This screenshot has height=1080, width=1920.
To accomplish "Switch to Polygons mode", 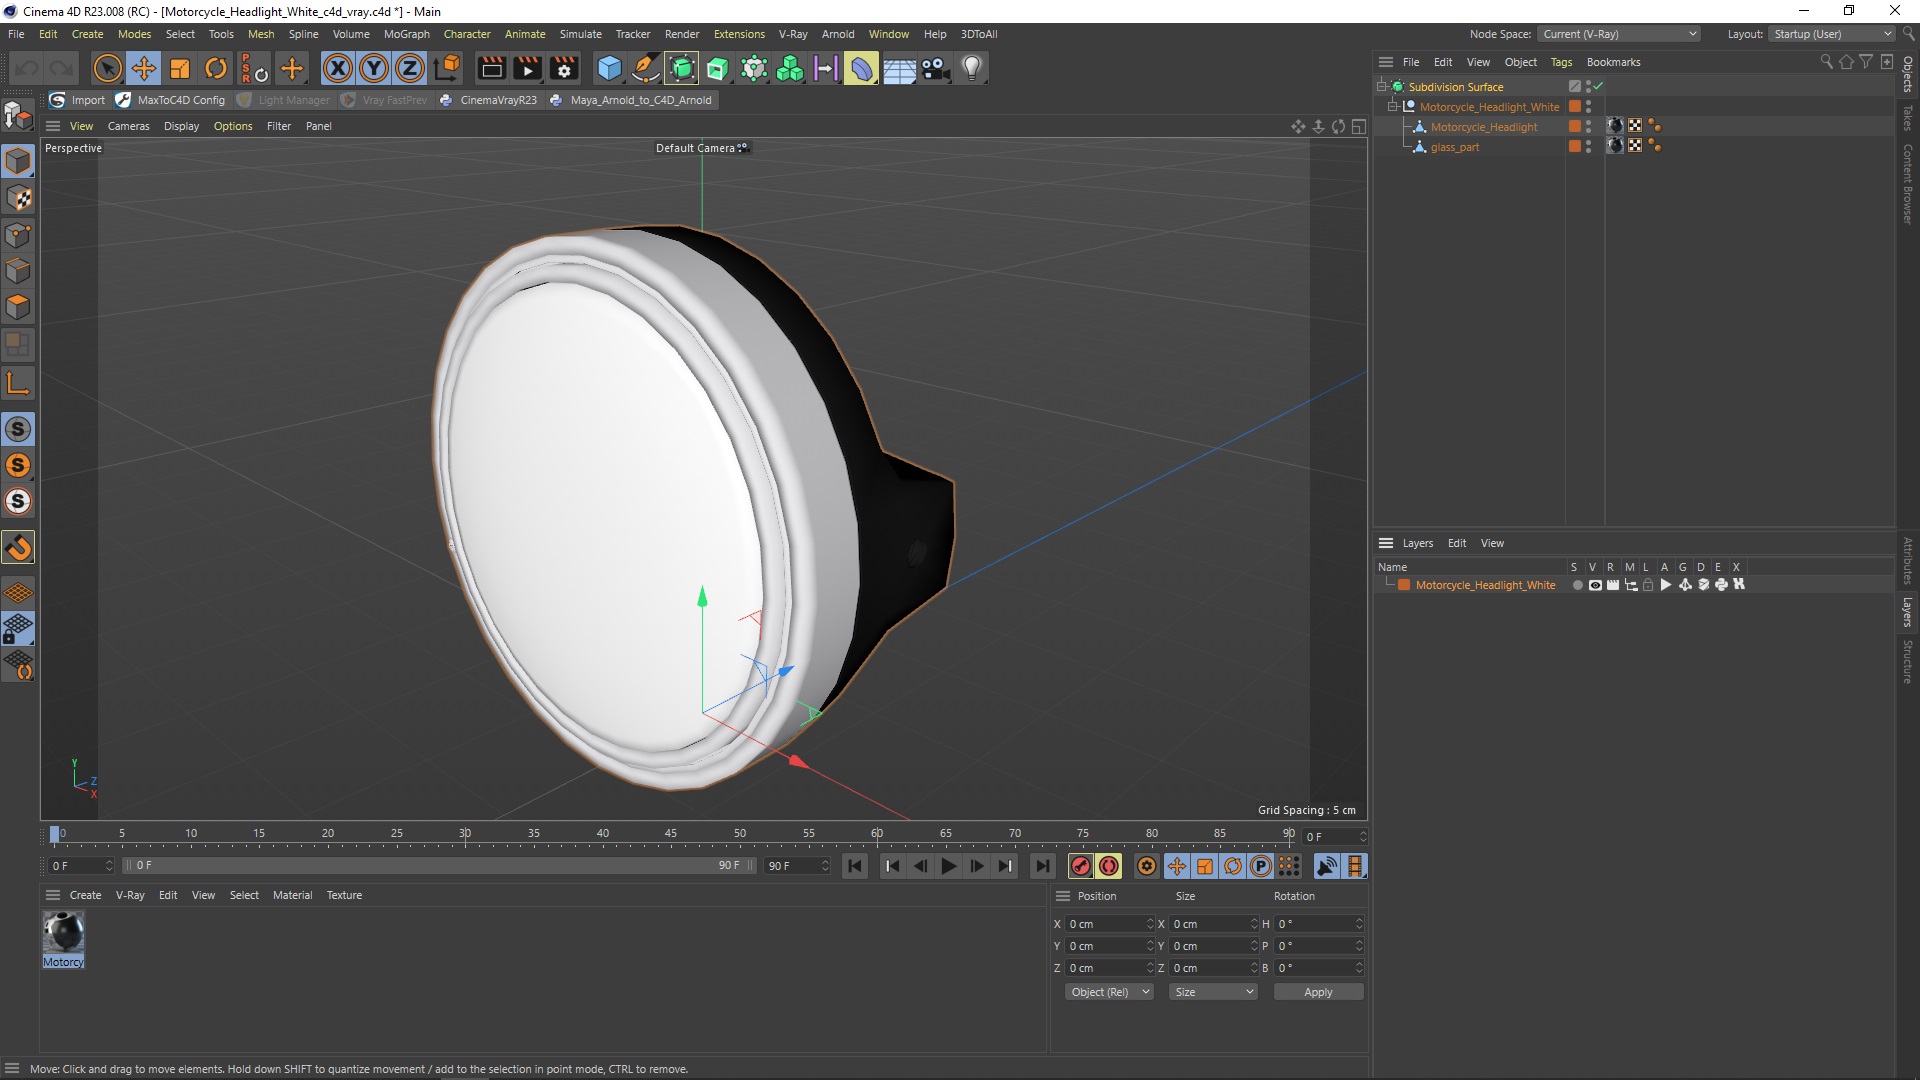I will (x=18, y=307).
